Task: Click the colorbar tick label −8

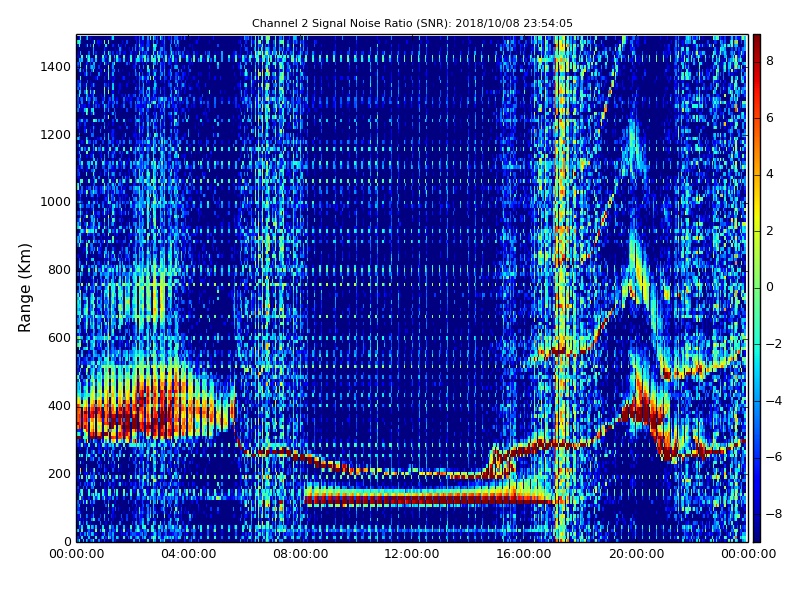Action: [774, 514]
